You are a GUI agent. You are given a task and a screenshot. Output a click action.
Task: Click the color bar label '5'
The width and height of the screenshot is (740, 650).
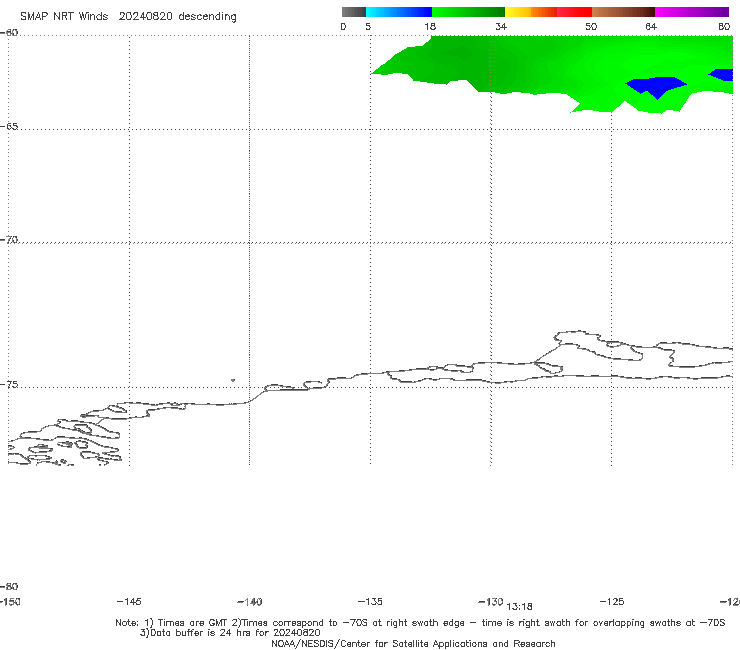coord(368,26)
